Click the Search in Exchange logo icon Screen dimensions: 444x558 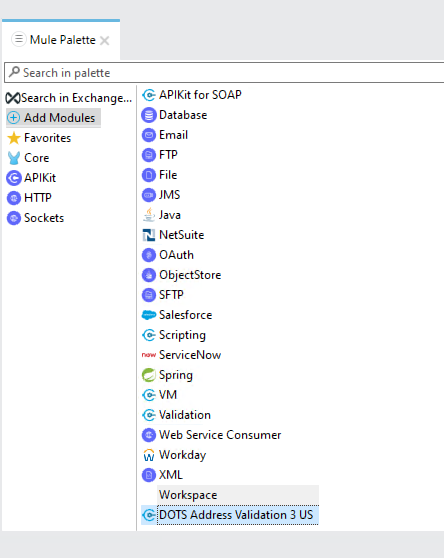pyautogui.click(x=13, y=98)
